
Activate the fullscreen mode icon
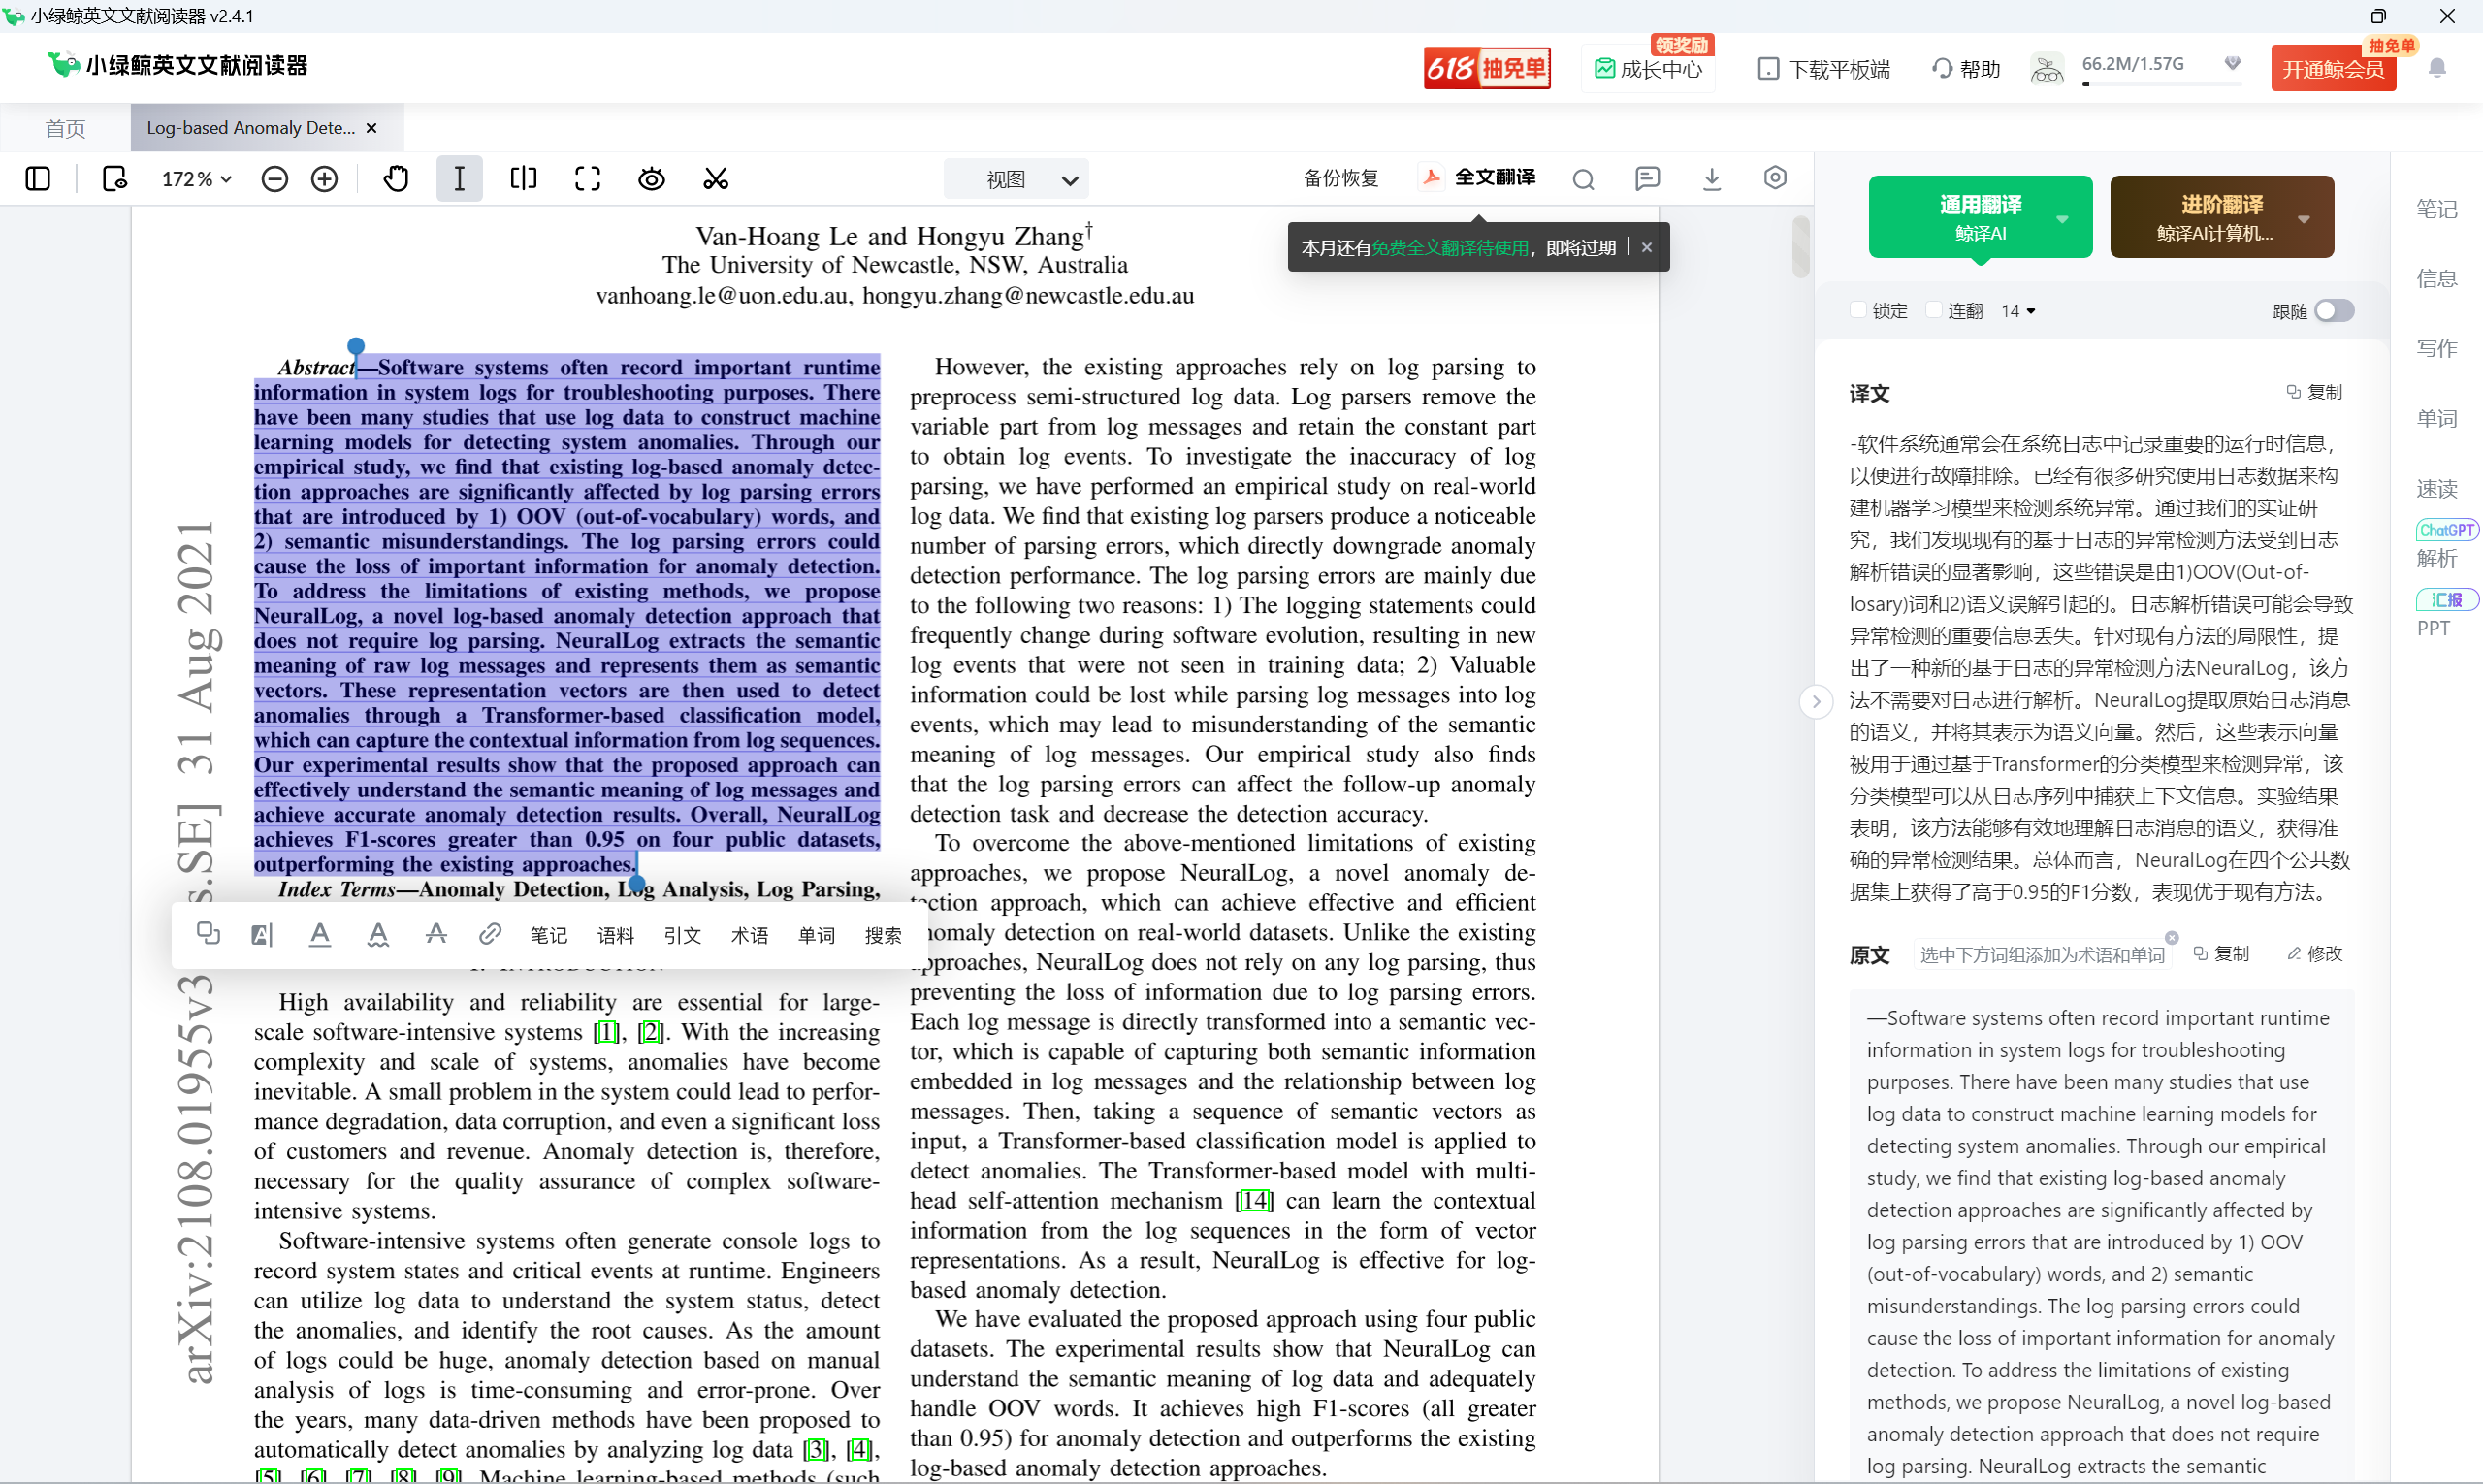[588, 179]
